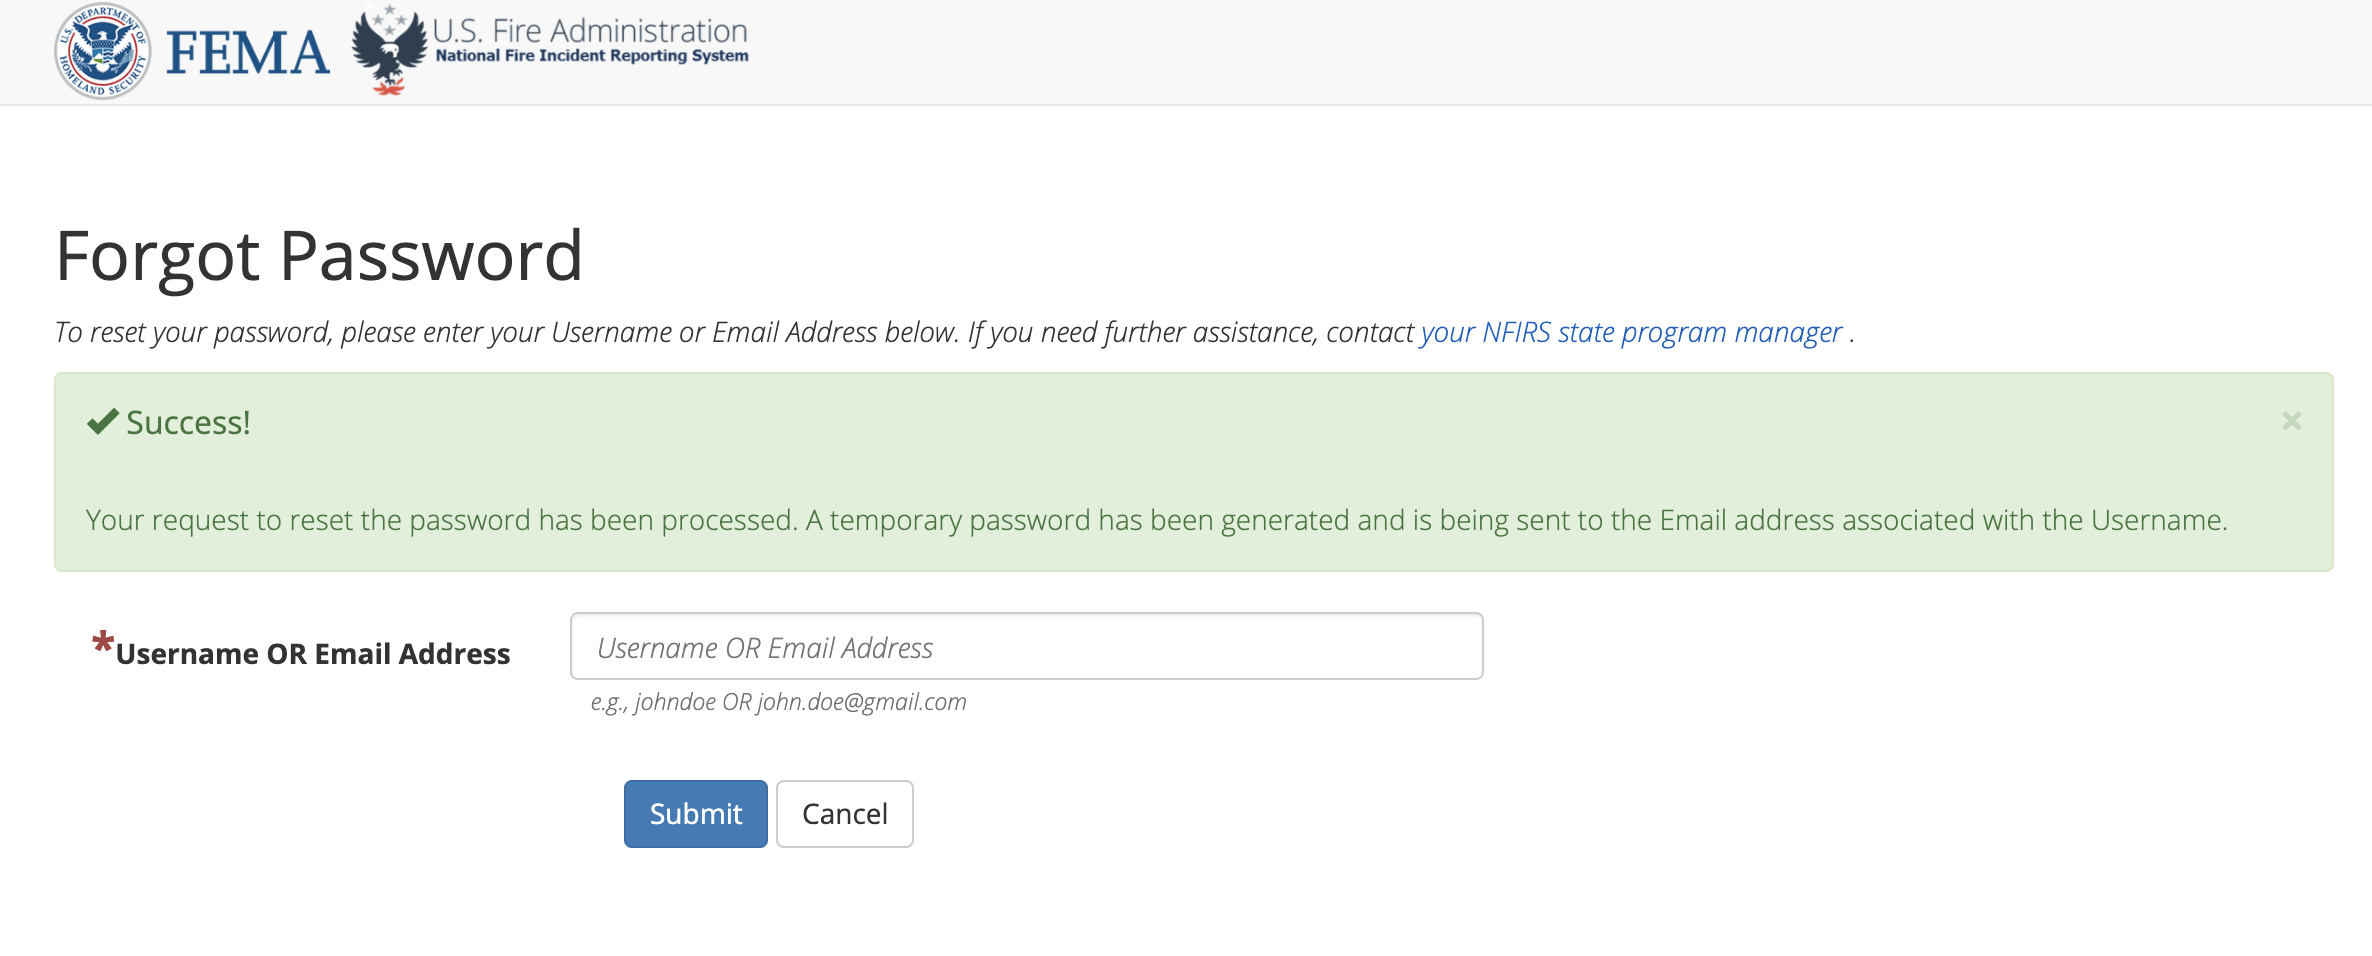Select the red asterisk next to the field label

click(101, 645)
